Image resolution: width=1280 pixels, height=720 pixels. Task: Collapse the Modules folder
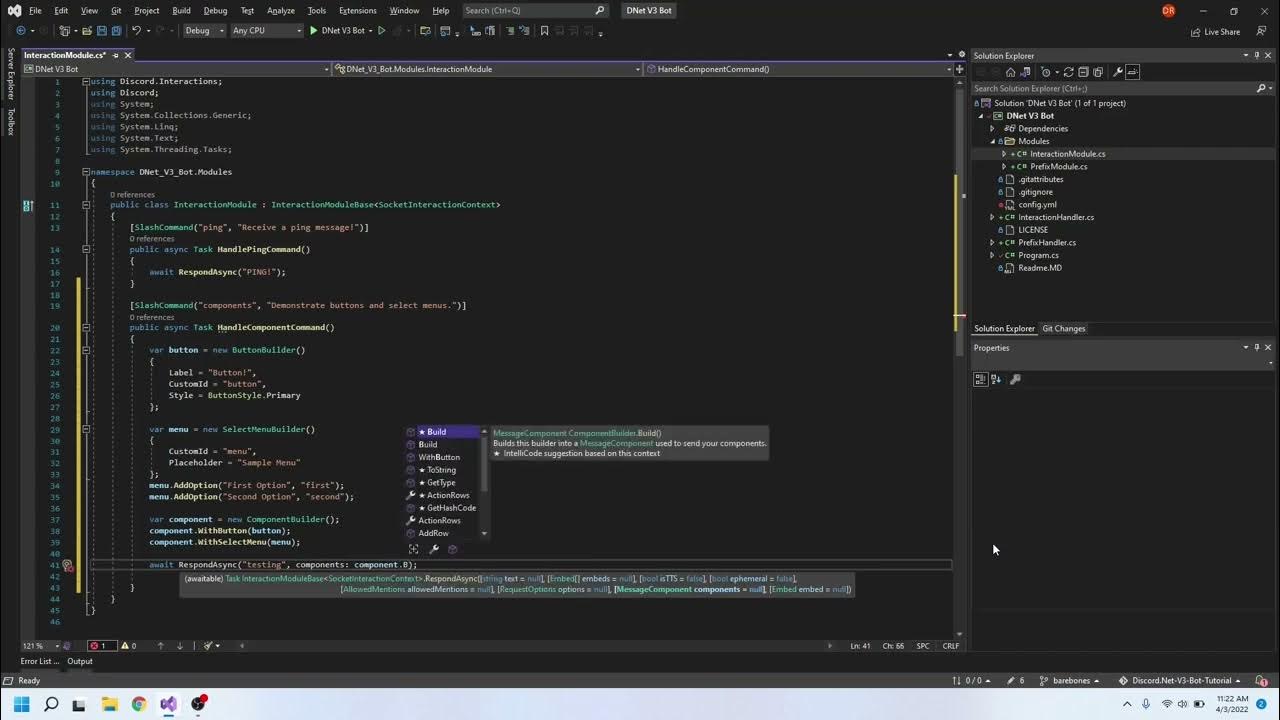992,141
